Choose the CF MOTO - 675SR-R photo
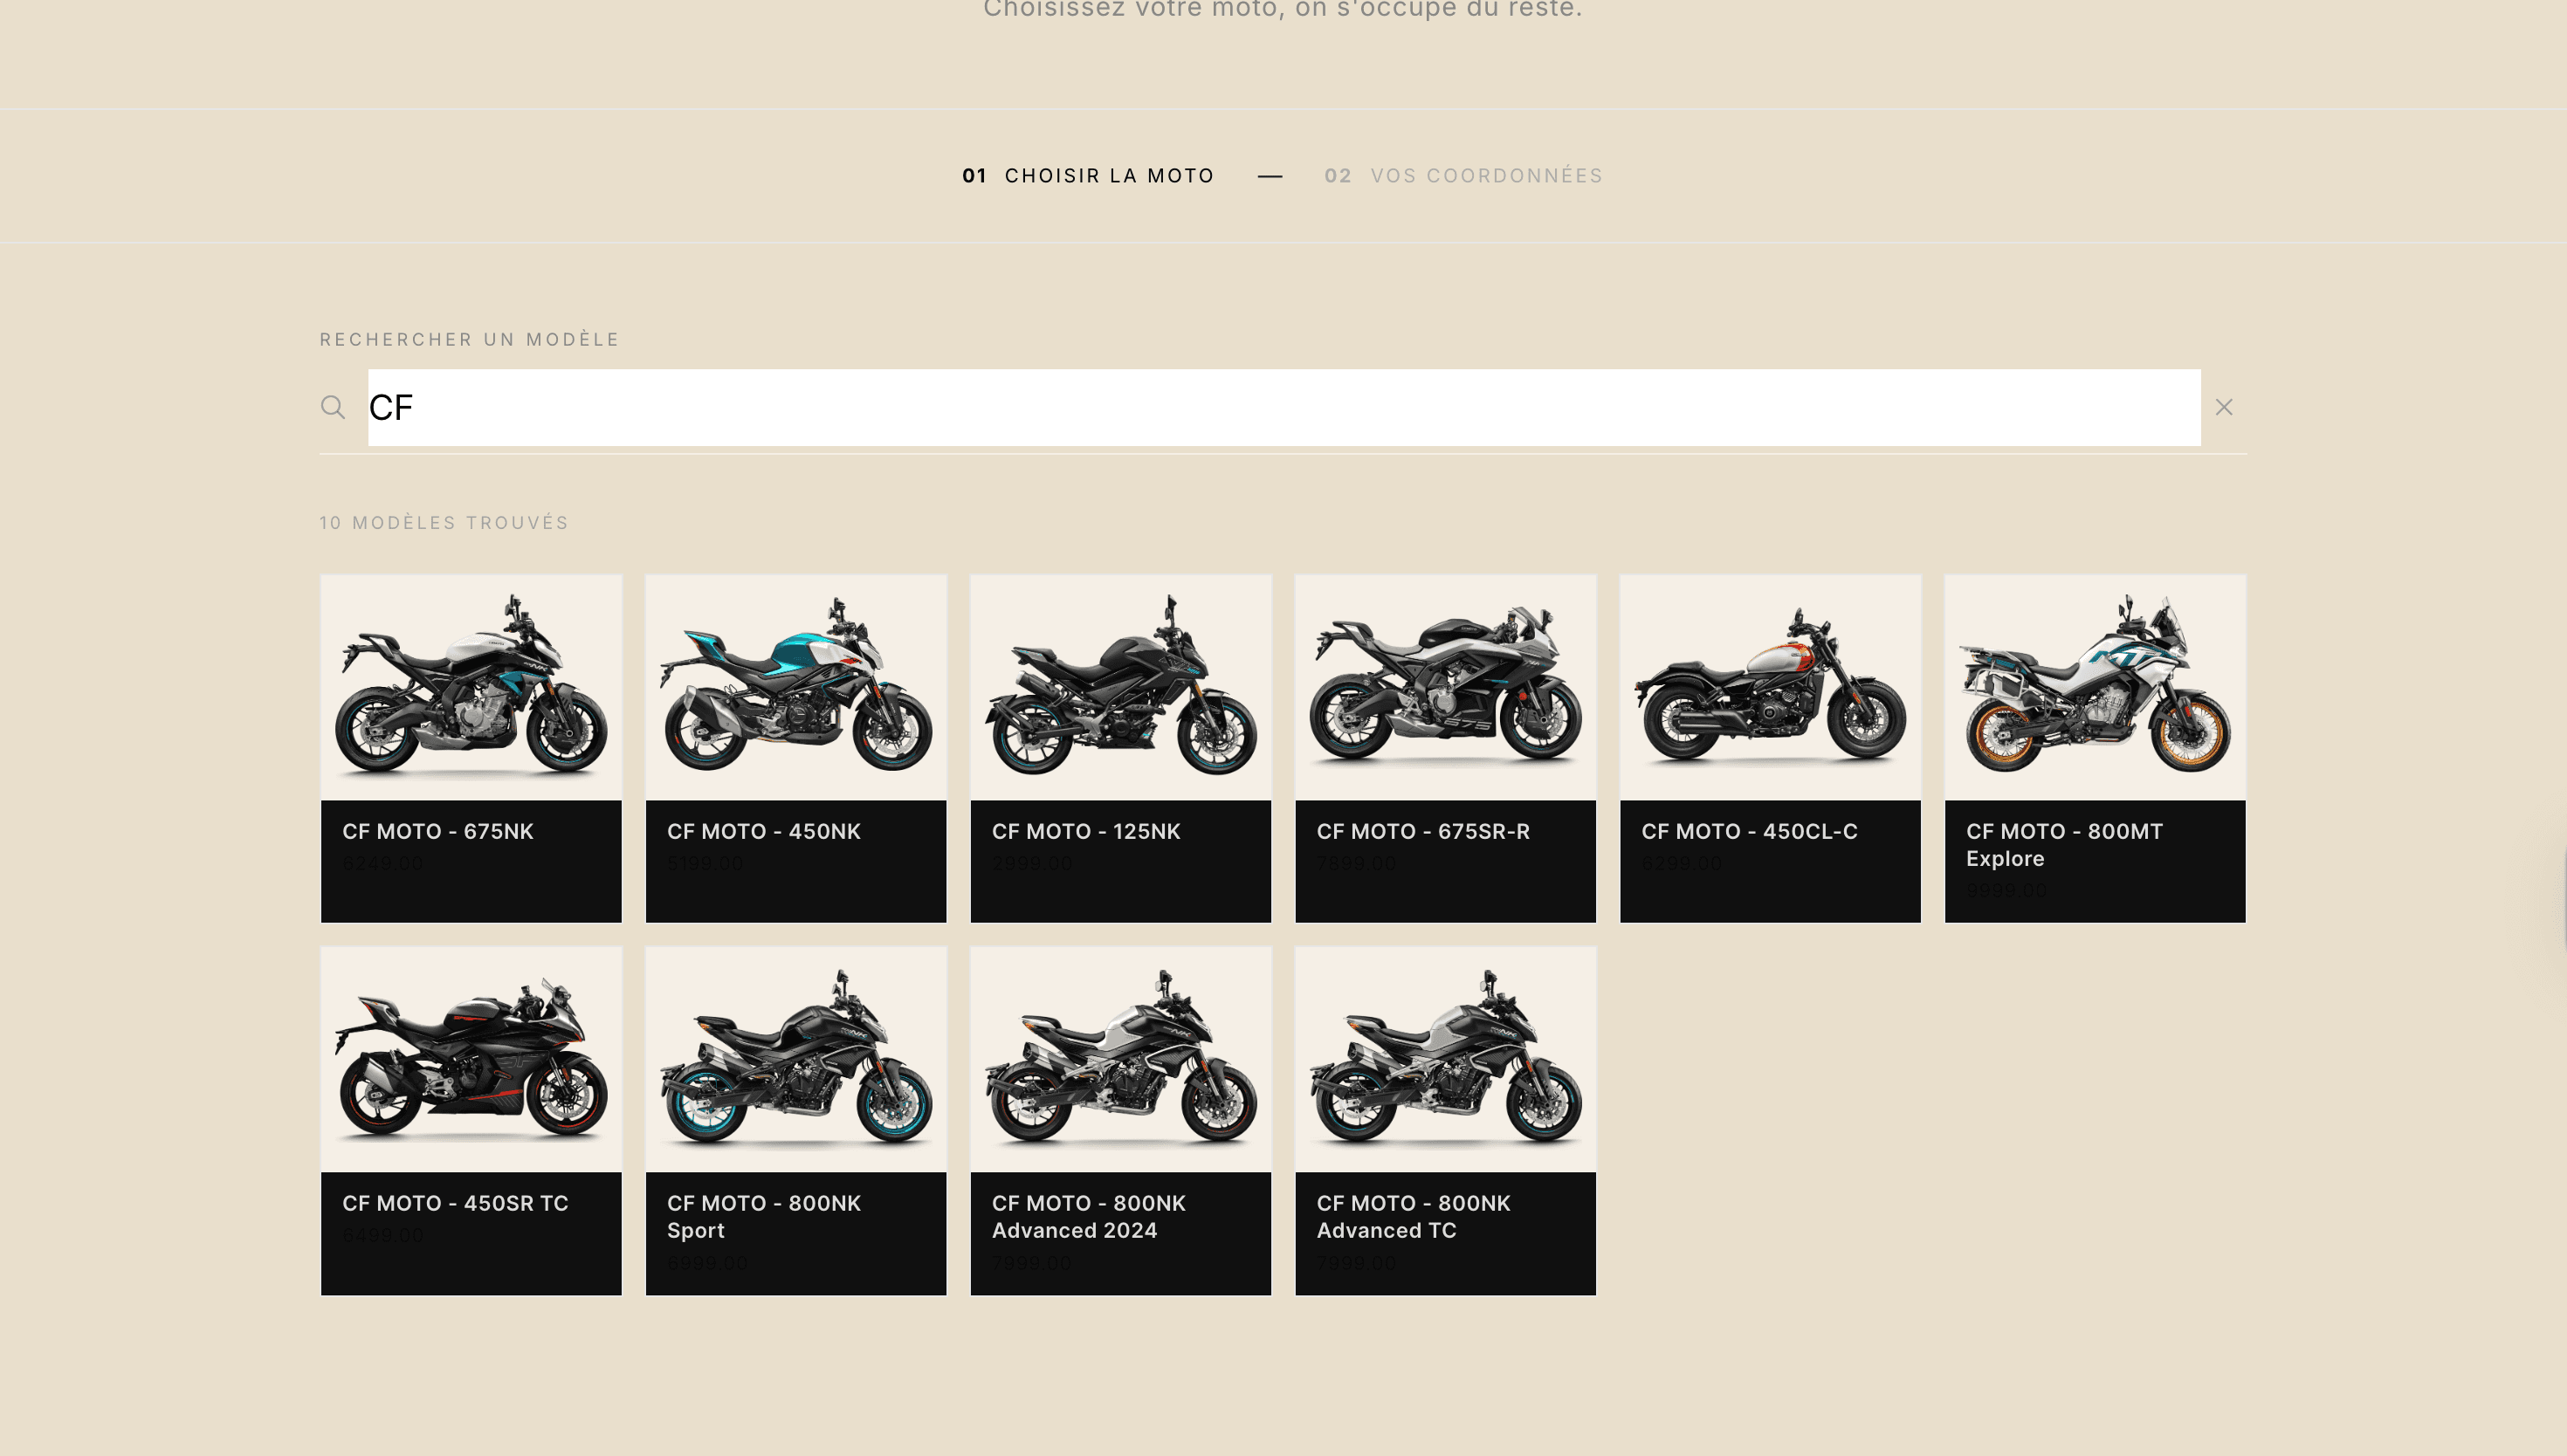This screenshot has height=1456, width=2567. tap(1446, 687)
